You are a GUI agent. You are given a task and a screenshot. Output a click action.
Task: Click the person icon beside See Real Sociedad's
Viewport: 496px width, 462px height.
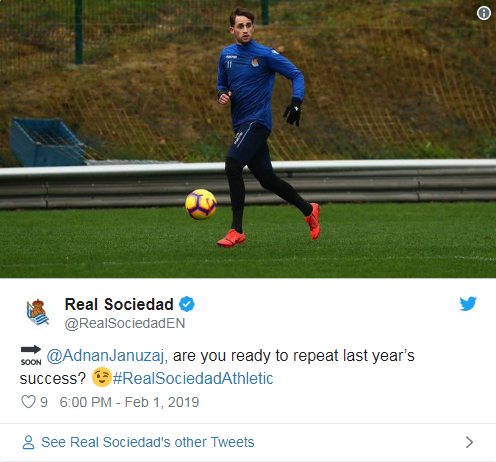28,442
